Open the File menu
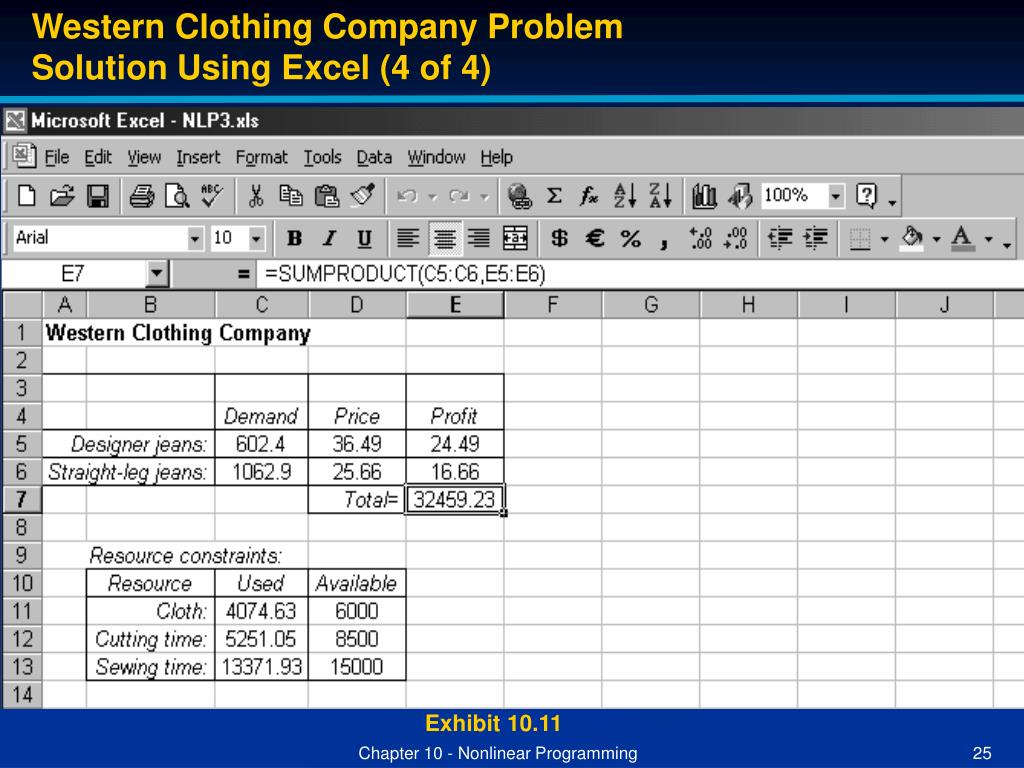The height and width of the screenshot is (768, 1024). click(x=57, y=157)
